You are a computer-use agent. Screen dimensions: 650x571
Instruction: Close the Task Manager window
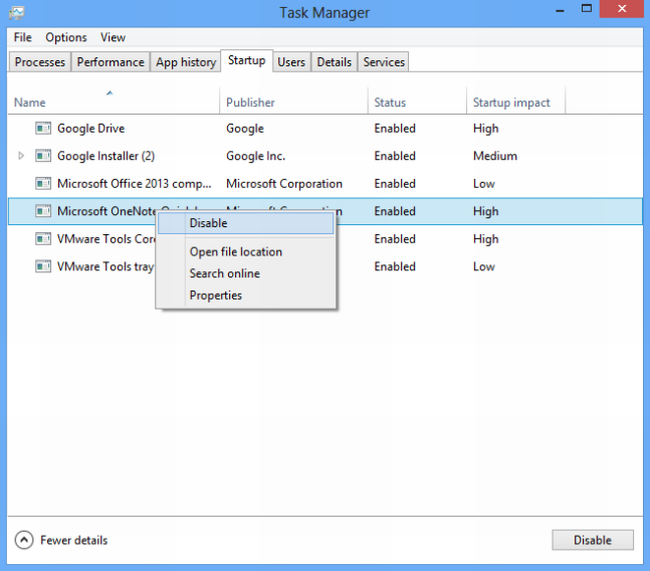pyautogui.click(x=621, y=9)
